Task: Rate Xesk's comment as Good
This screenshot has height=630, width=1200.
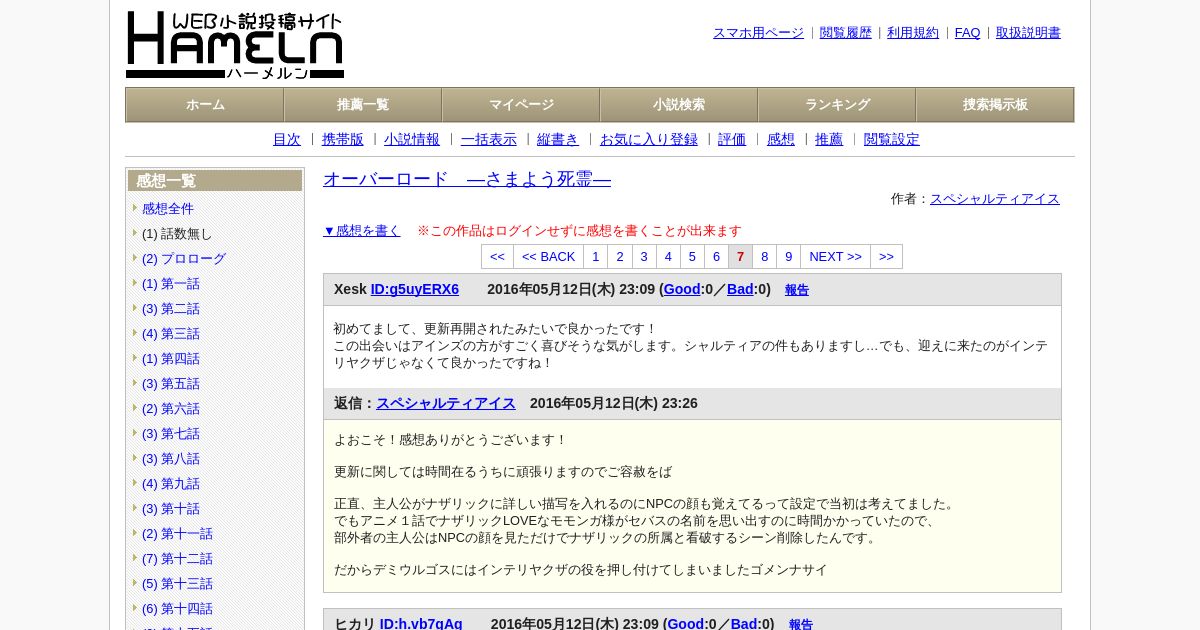Action: (x=682, y=290)
